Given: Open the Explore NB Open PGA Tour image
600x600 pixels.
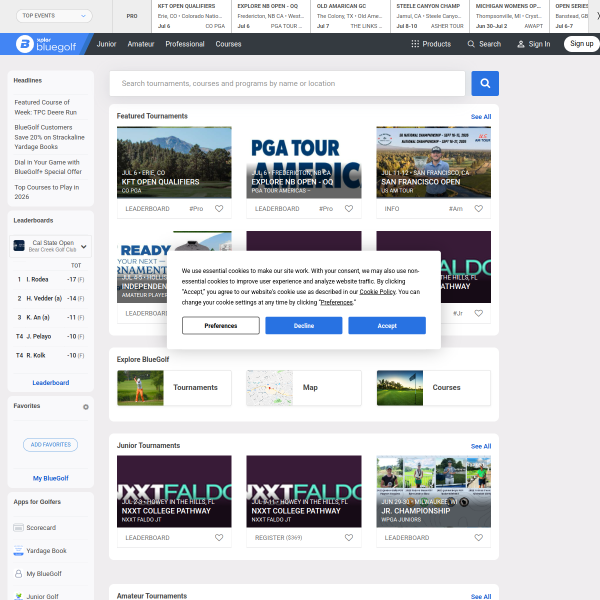Looking at the screenshot, I should [x=304, y=163].
